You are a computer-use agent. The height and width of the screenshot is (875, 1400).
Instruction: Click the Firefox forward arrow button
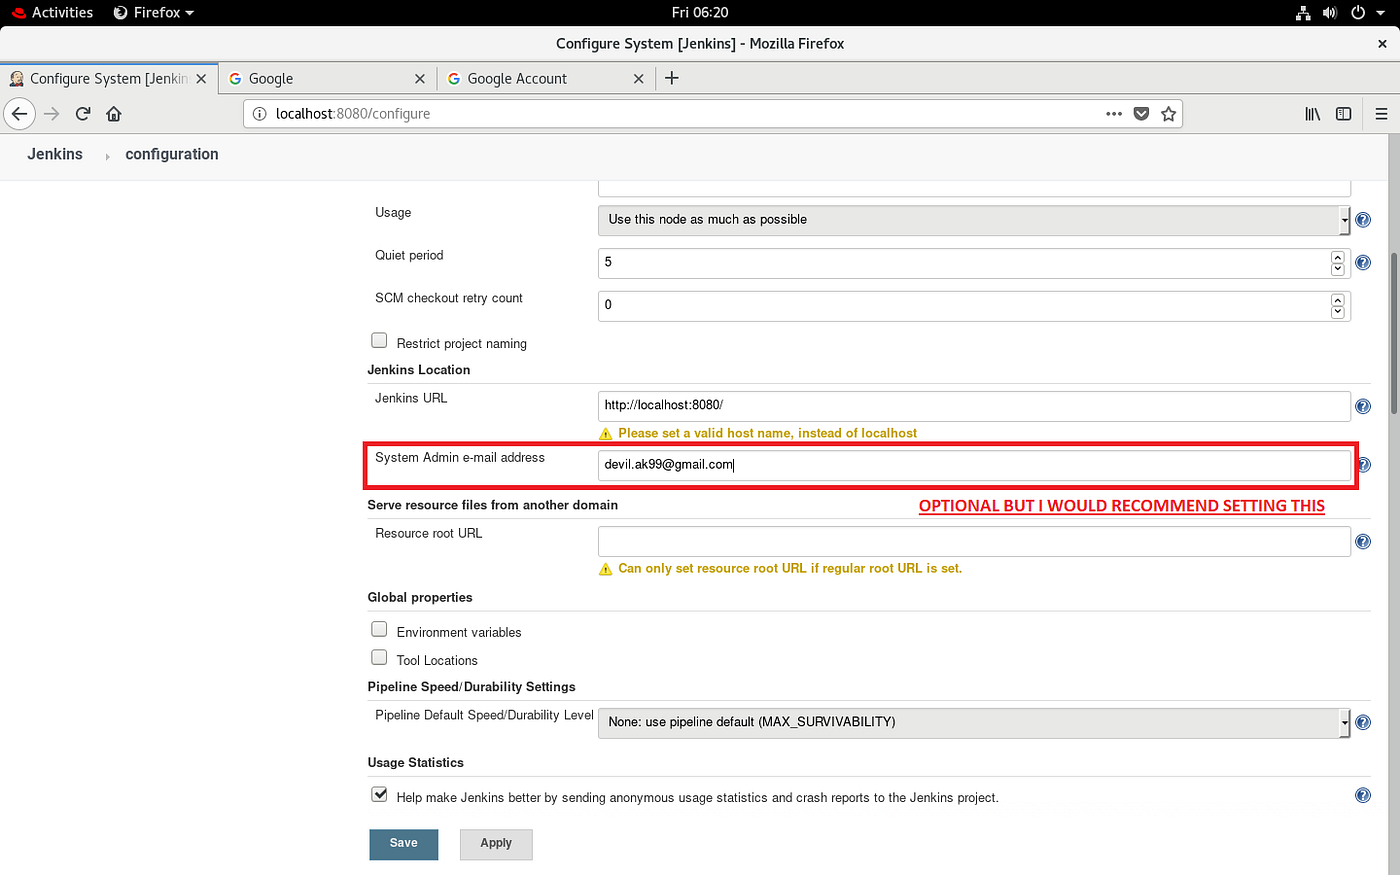pyautogui.click(x=52, y=114)
